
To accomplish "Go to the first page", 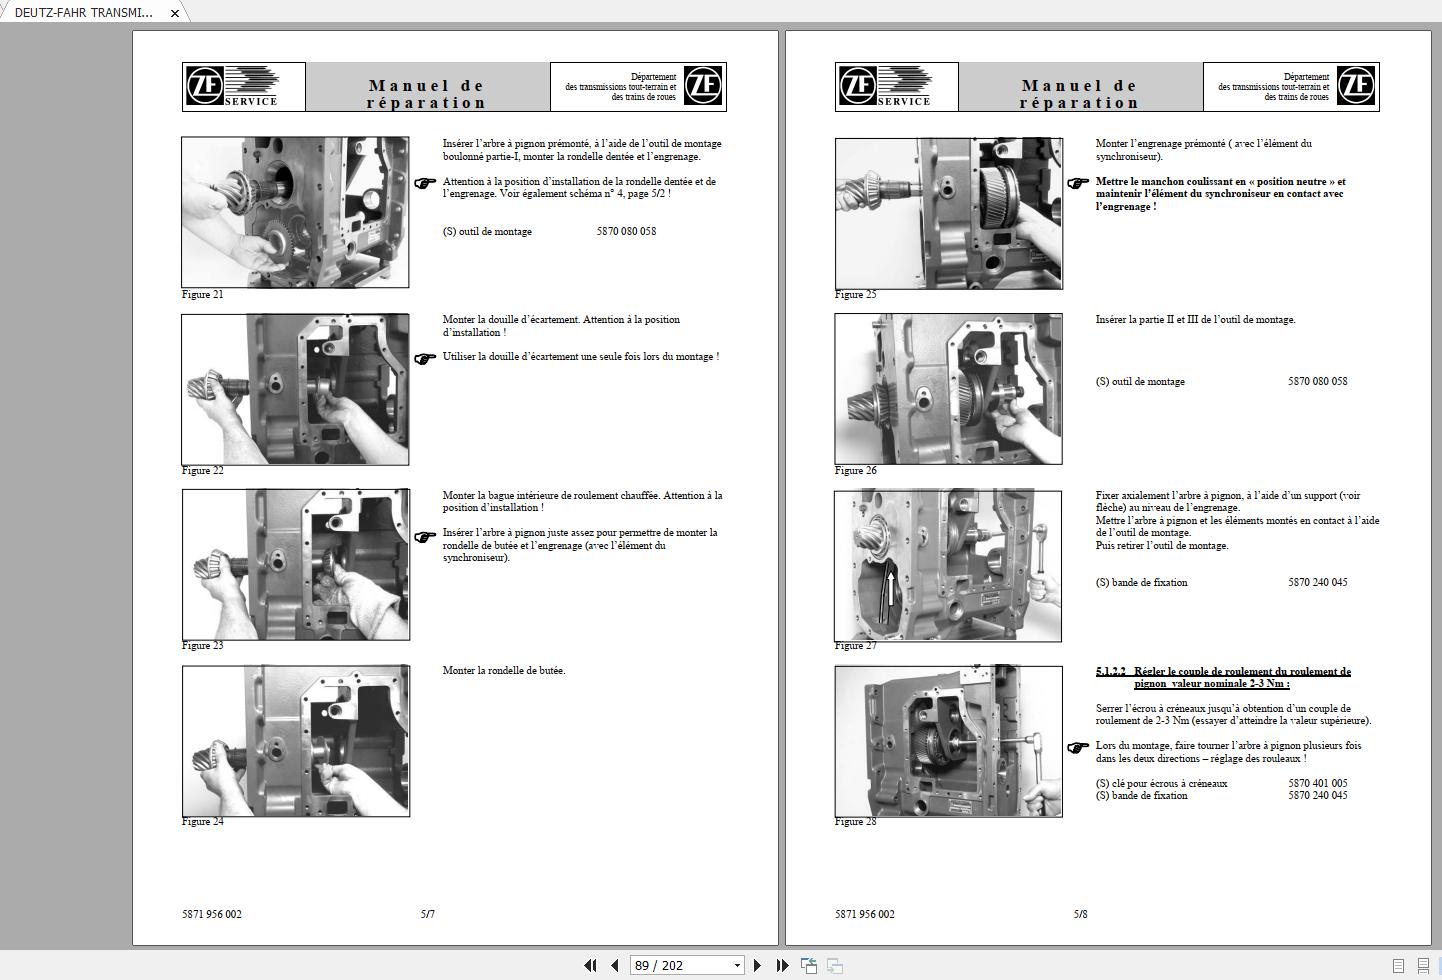I will tap(590, 965).
